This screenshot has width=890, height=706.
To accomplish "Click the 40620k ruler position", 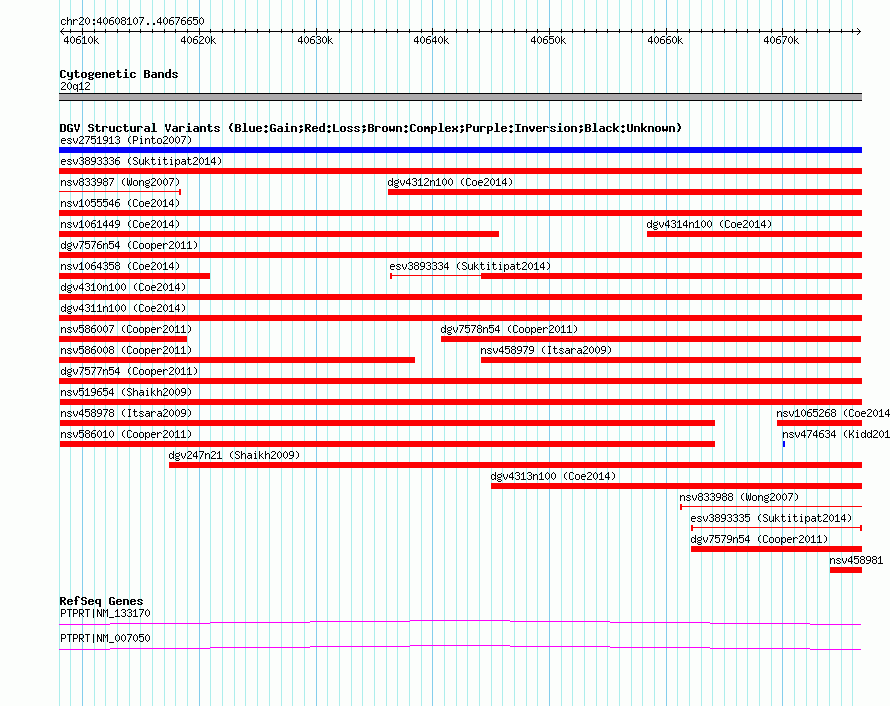I will click(x=198, y=40).
